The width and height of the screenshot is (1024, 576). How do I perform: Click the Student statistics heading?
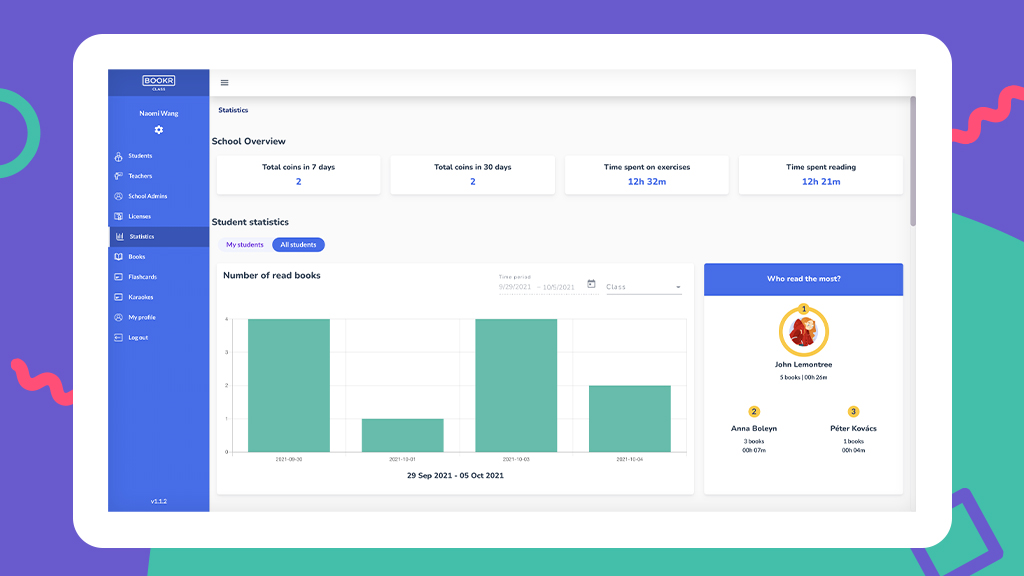point(250,223)
